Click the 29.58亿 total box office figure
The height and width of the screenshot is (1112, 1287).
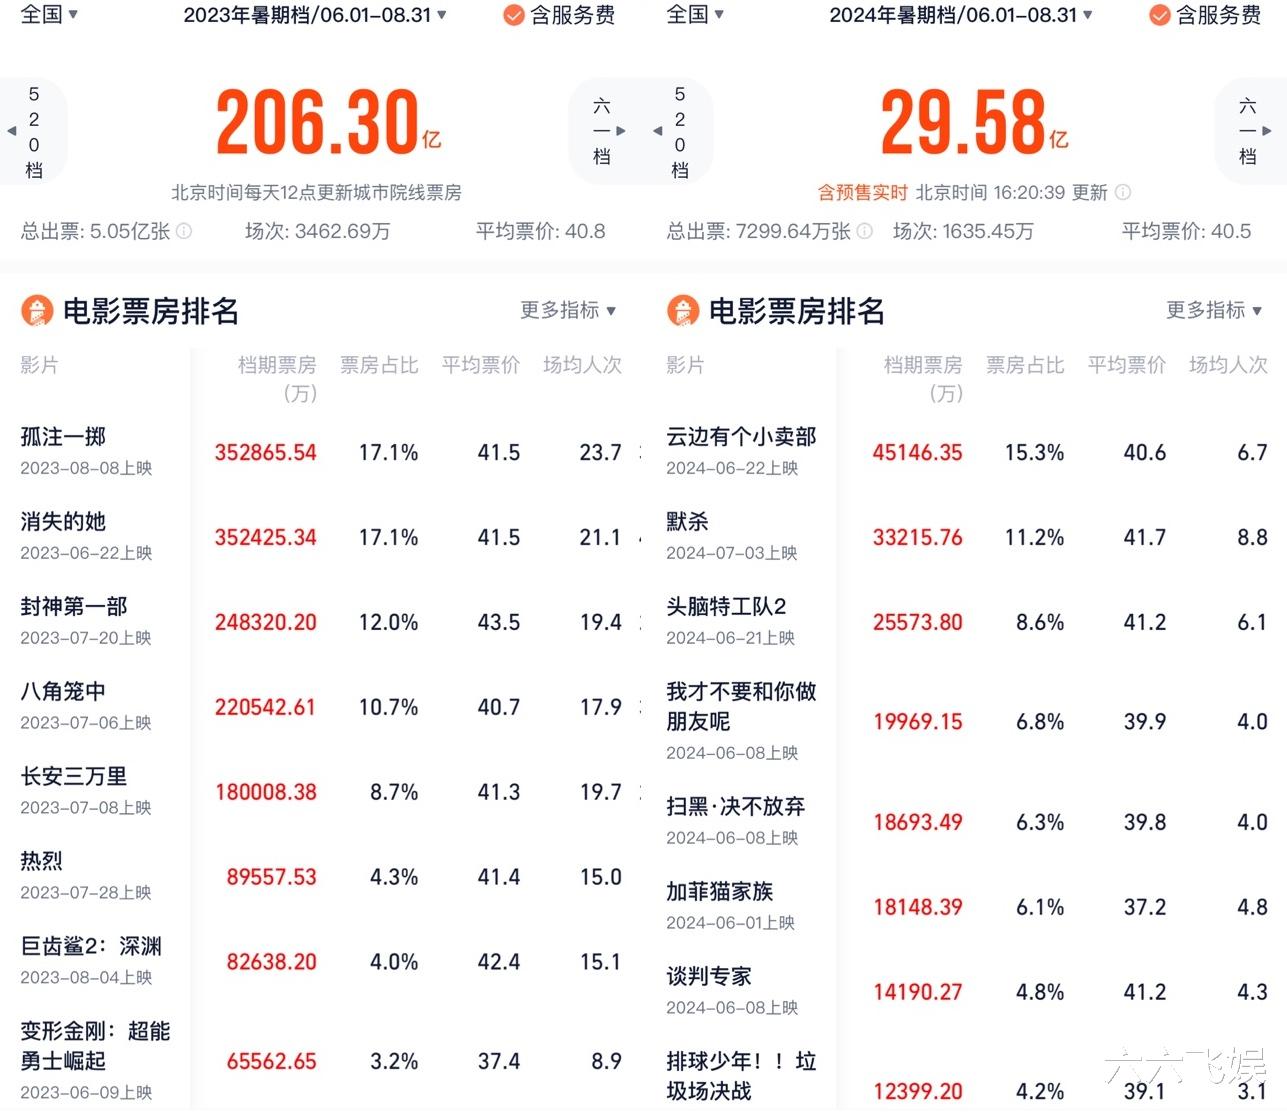[x=975, y=122]
